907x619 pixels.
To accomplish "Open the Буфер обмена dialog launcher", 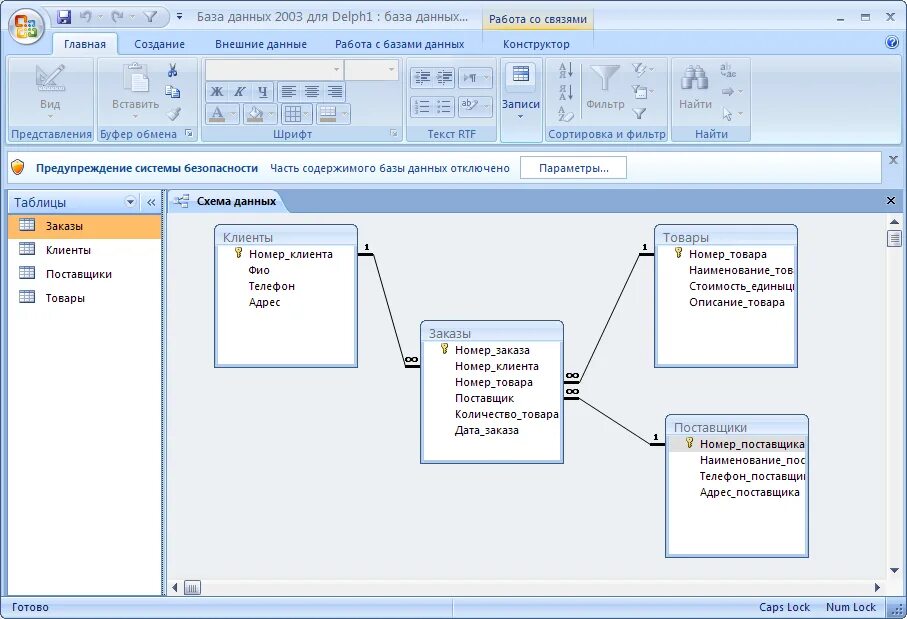I will click(x=189, y=134).
